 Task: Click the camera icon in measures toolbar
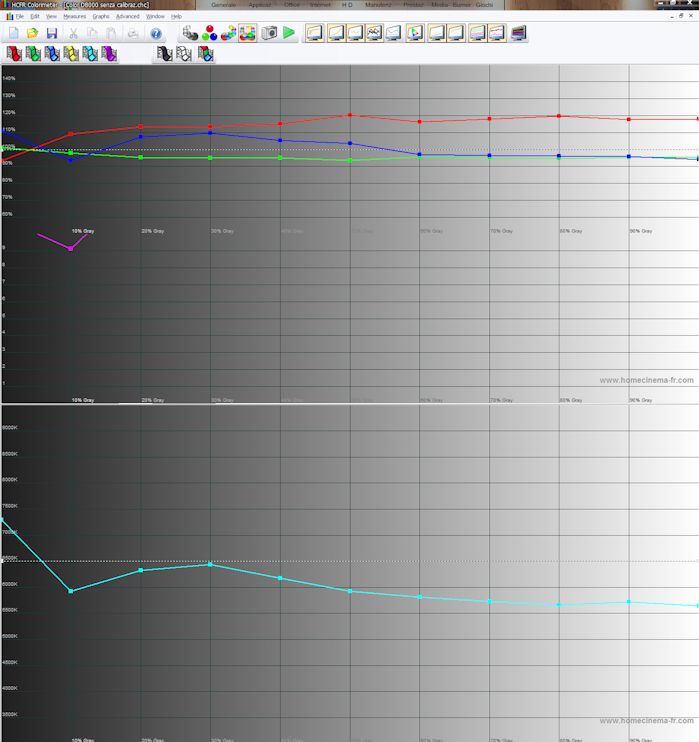pos(269,33)
